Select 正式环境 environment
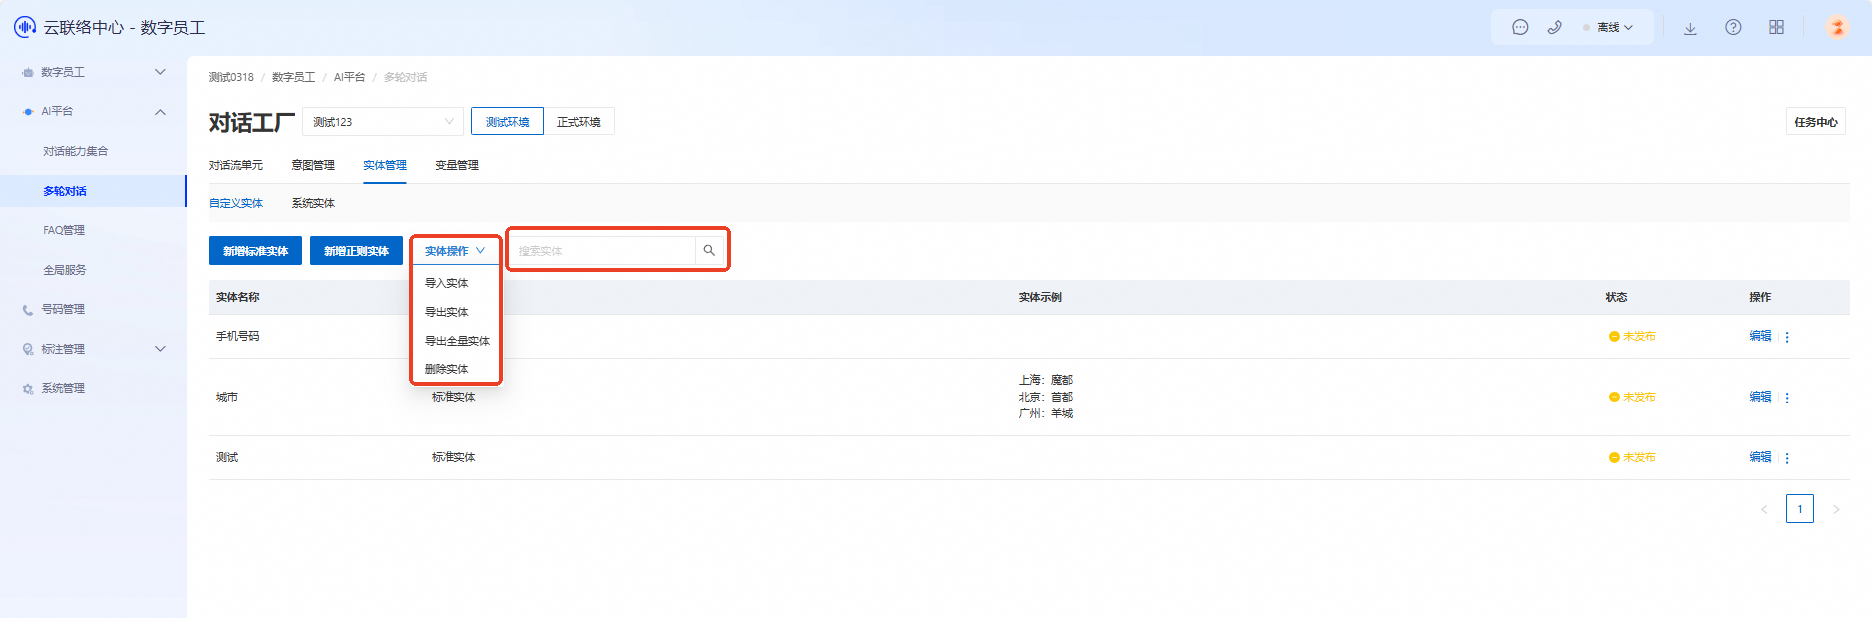This screenshot has width=1872, height=618. coord(579,122)
